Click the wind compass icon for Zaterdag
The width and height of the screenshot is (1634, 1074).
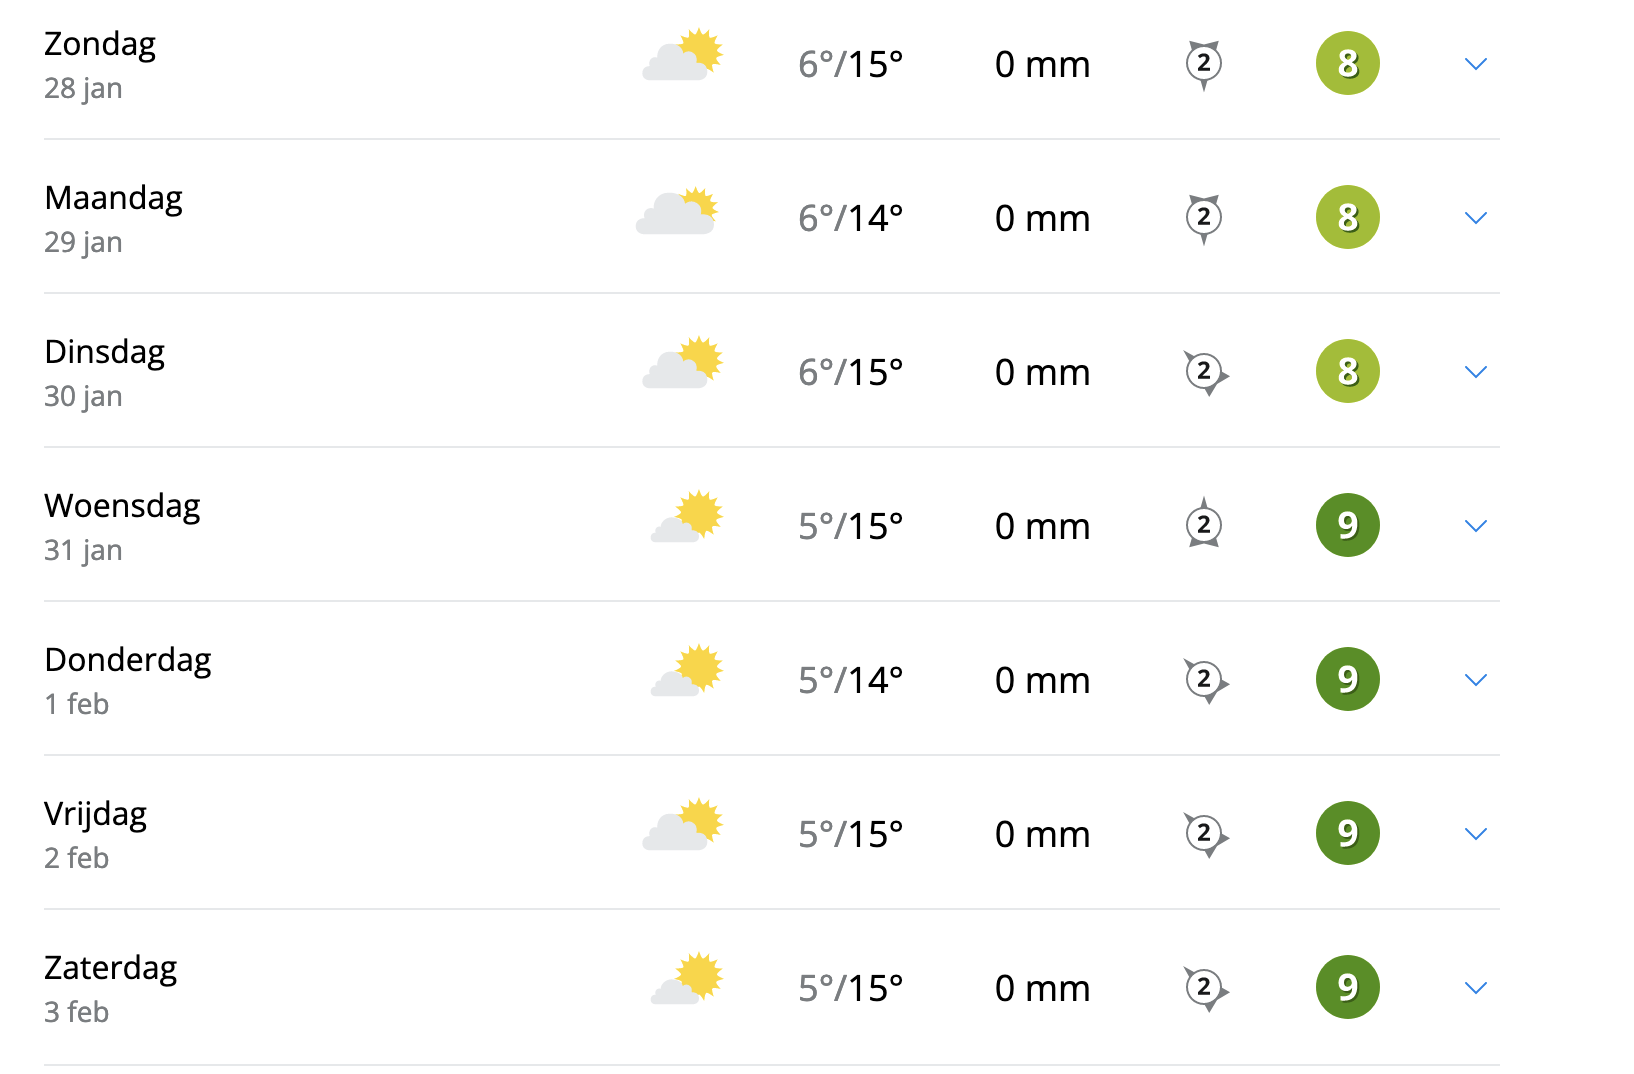(1205, 988)
